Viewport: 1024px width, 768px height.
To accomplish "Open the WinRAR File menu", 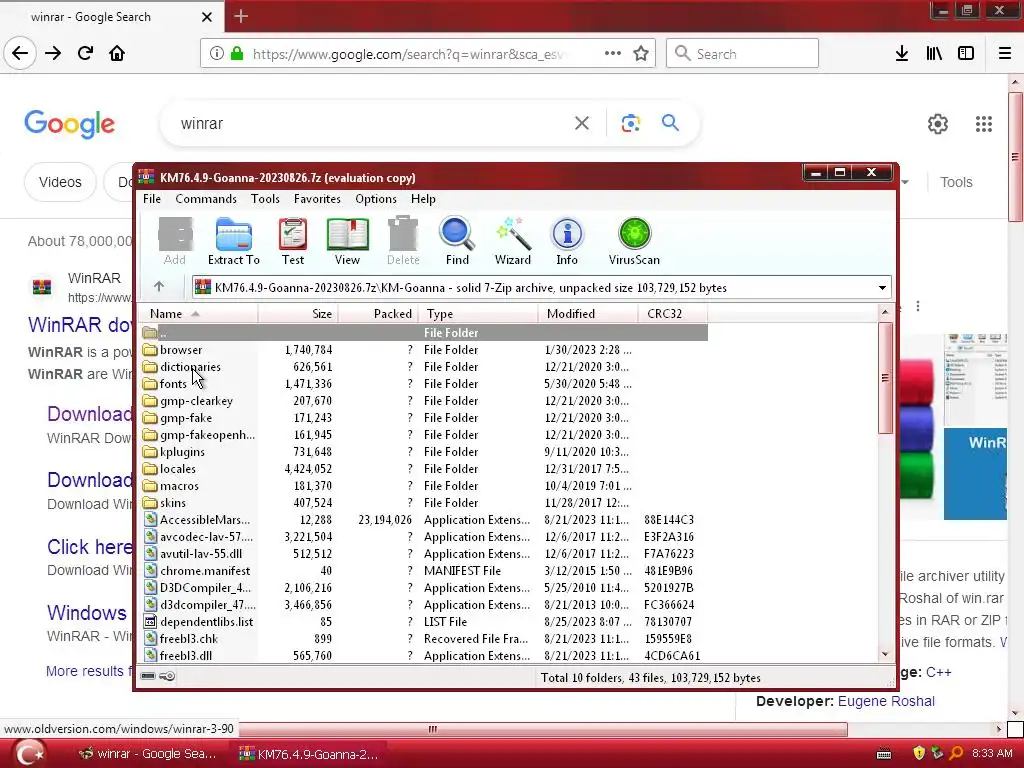I will [152, 199].
